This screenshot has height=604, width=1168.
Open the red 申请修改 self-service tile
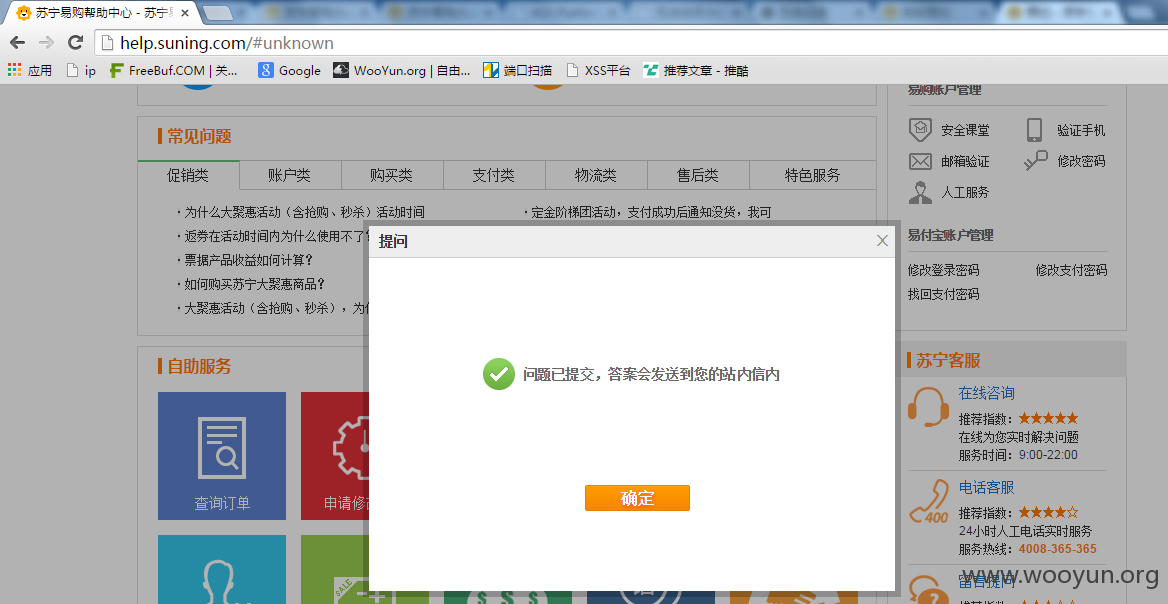point(334,456)
